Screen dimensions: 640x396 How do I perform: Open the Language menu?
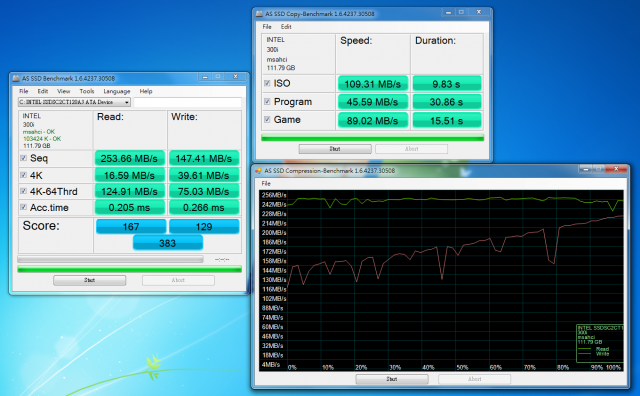point(117,91)
